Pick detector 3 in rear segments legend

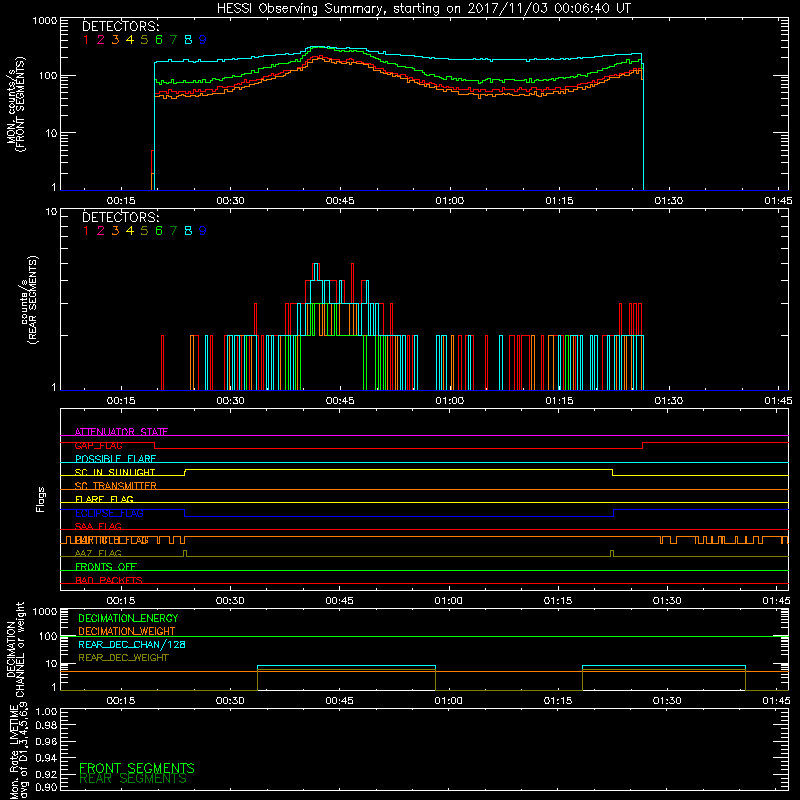[115, 231]
